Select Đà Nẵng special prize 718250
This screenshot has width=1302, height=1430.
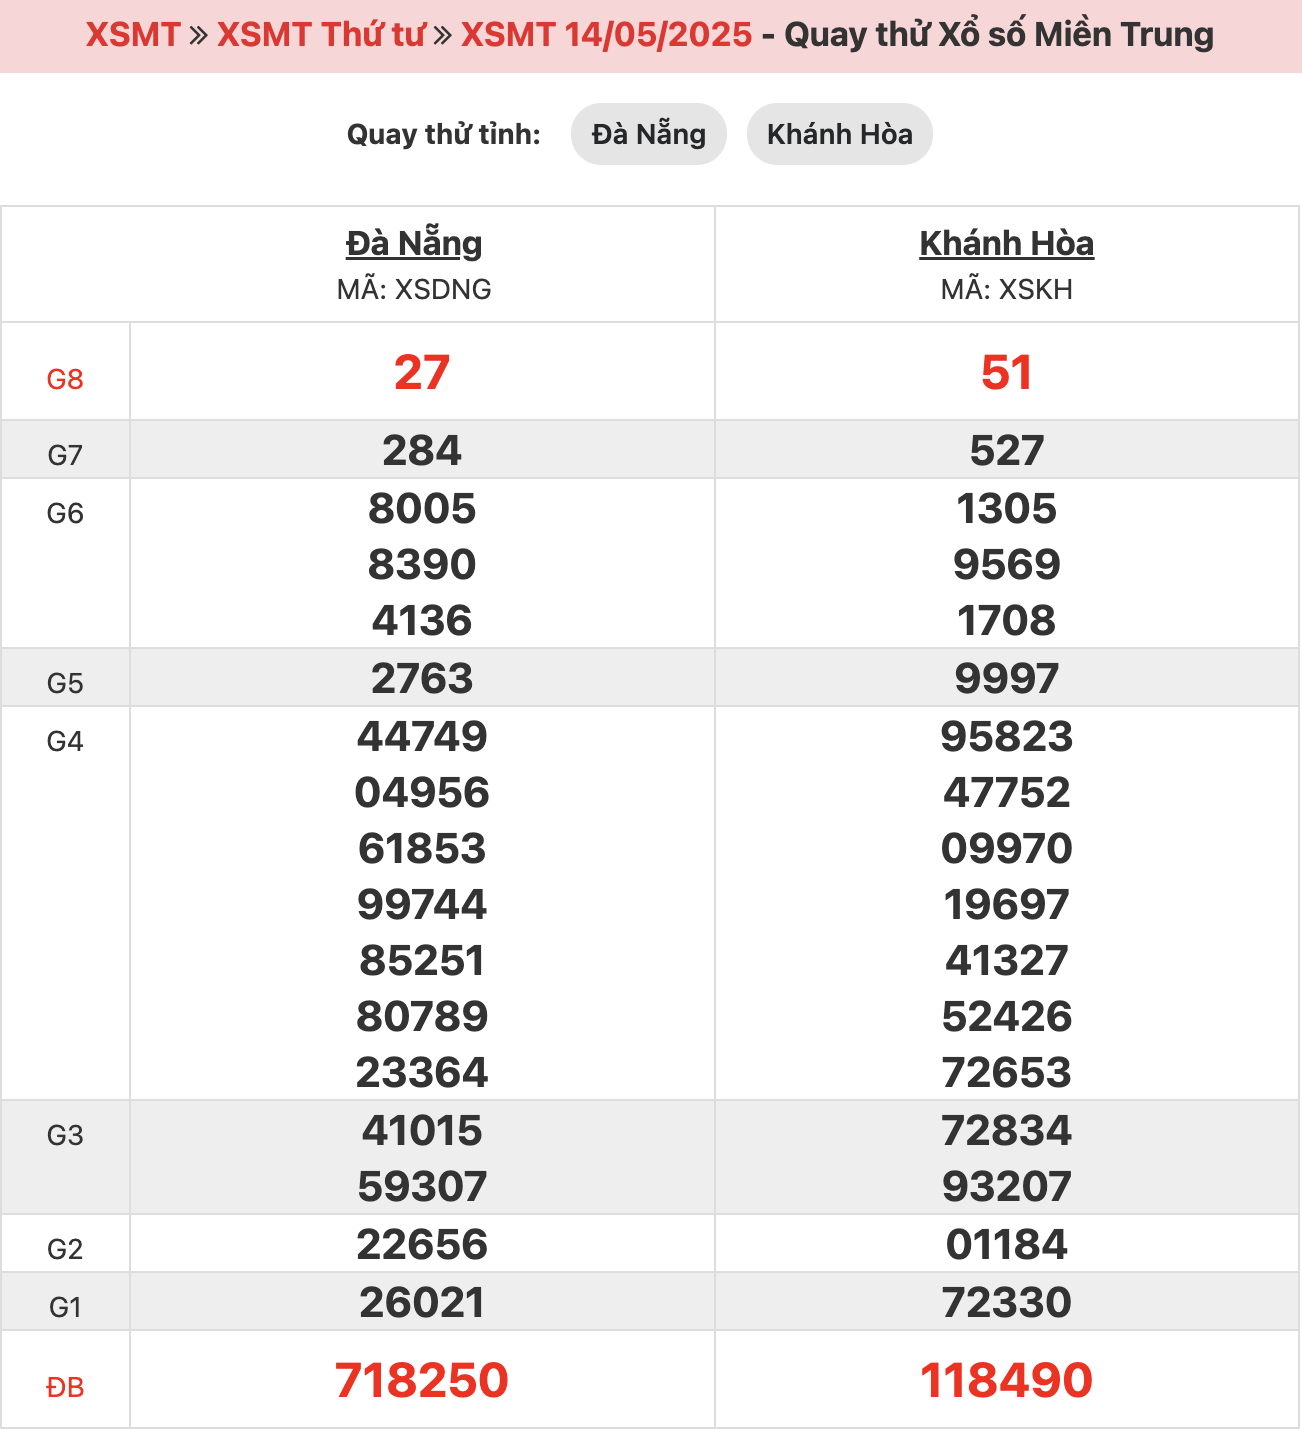click(422, 1381)
